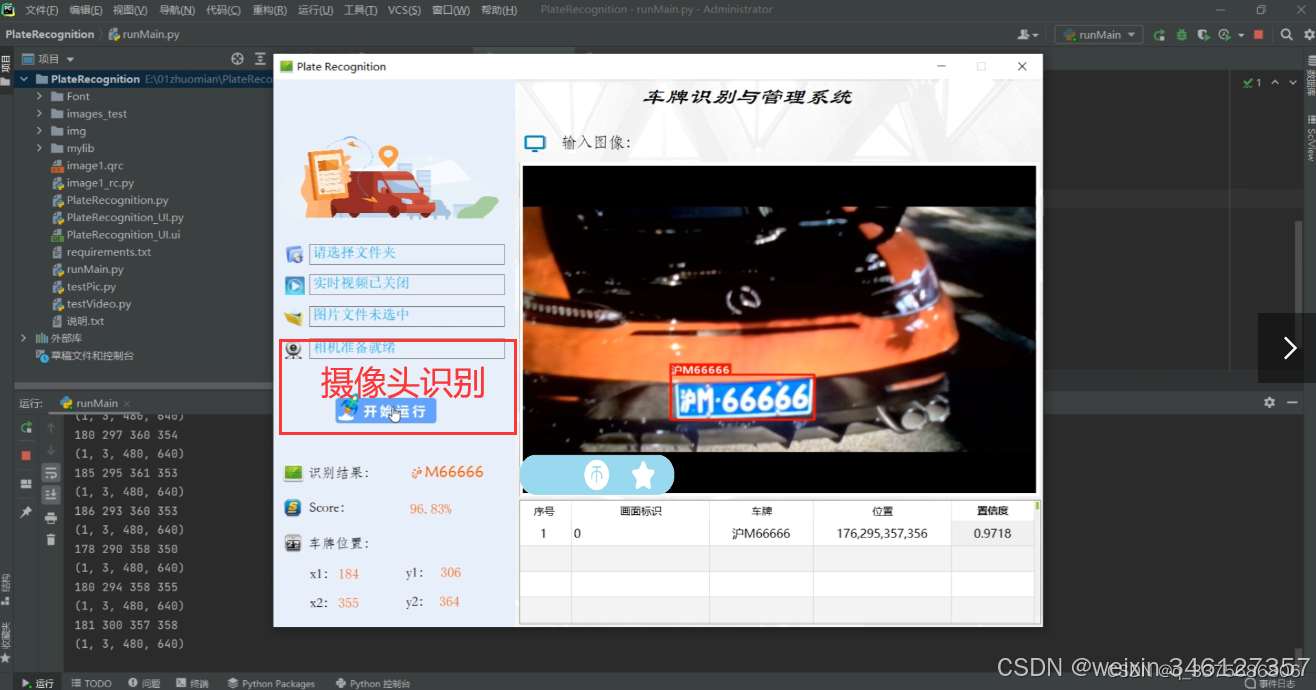Pin the runMain tool window tab
Image resolution: width=1316 pixels, height=690 pixels.
click(25, 510)
